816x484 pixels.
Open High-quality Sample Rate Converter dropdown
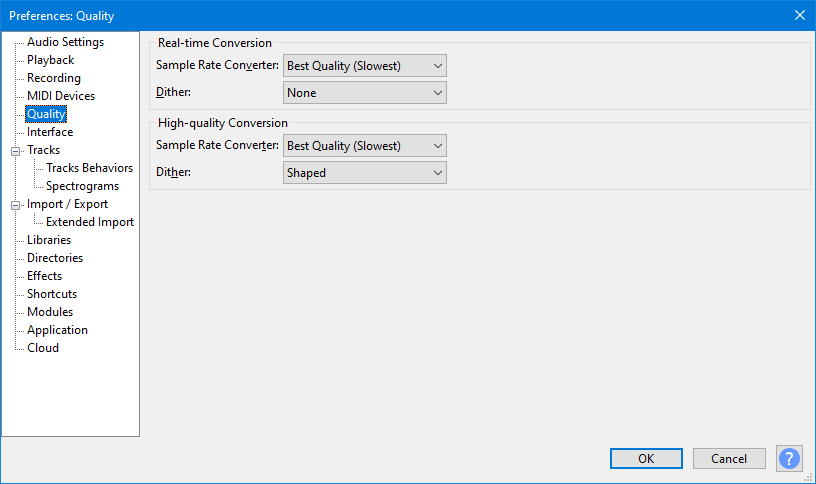365,146
